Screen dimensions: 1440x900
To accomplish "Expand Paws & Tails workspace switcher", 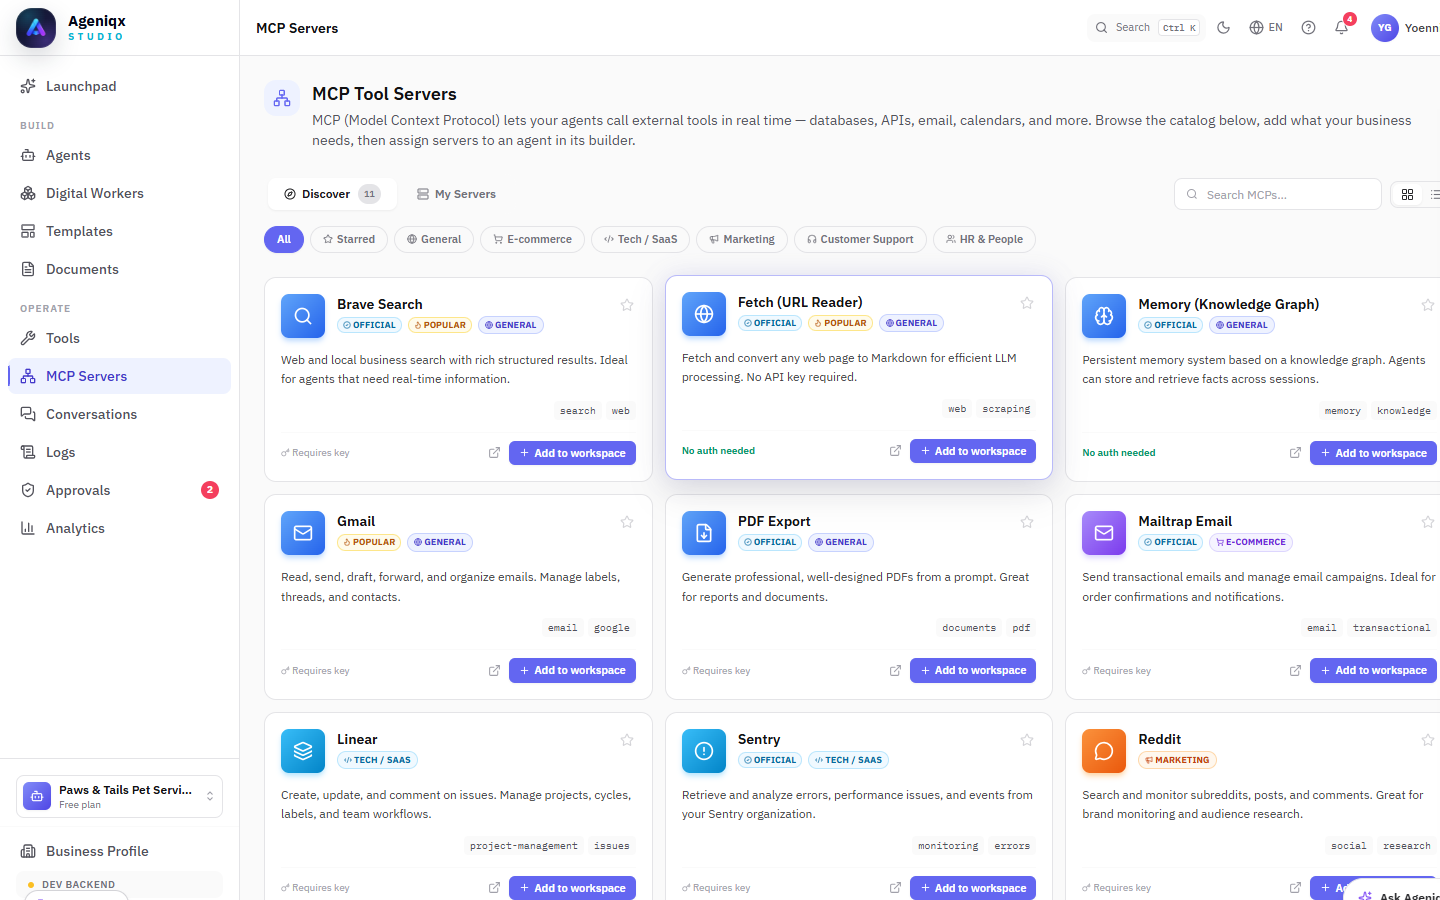I will pyautogui.click(x=120, y=796).
